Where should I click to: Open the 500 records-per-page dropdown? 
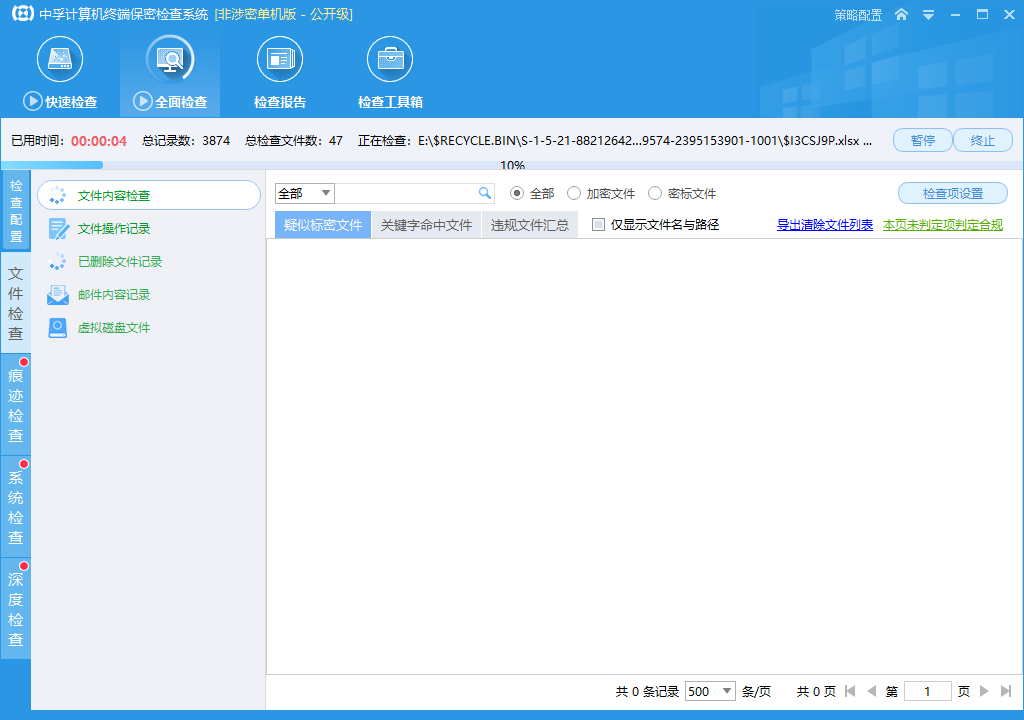(710, 691)
